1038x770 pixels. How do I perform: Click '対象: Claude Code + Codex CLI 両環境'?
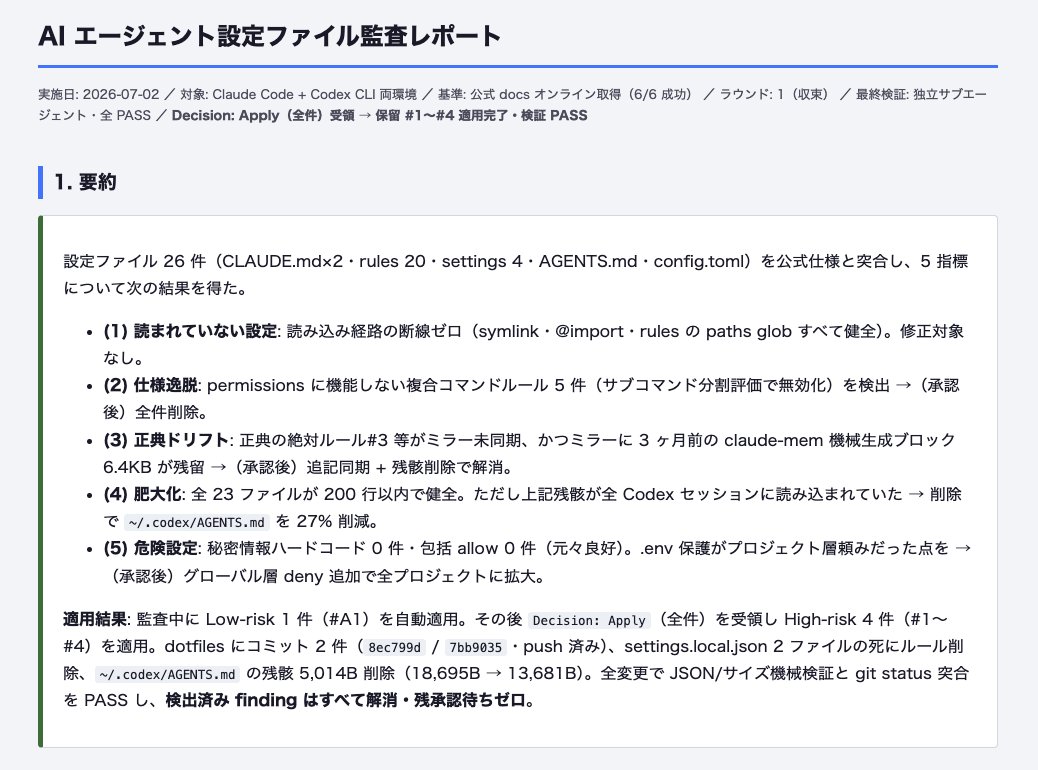coord(299,94)
